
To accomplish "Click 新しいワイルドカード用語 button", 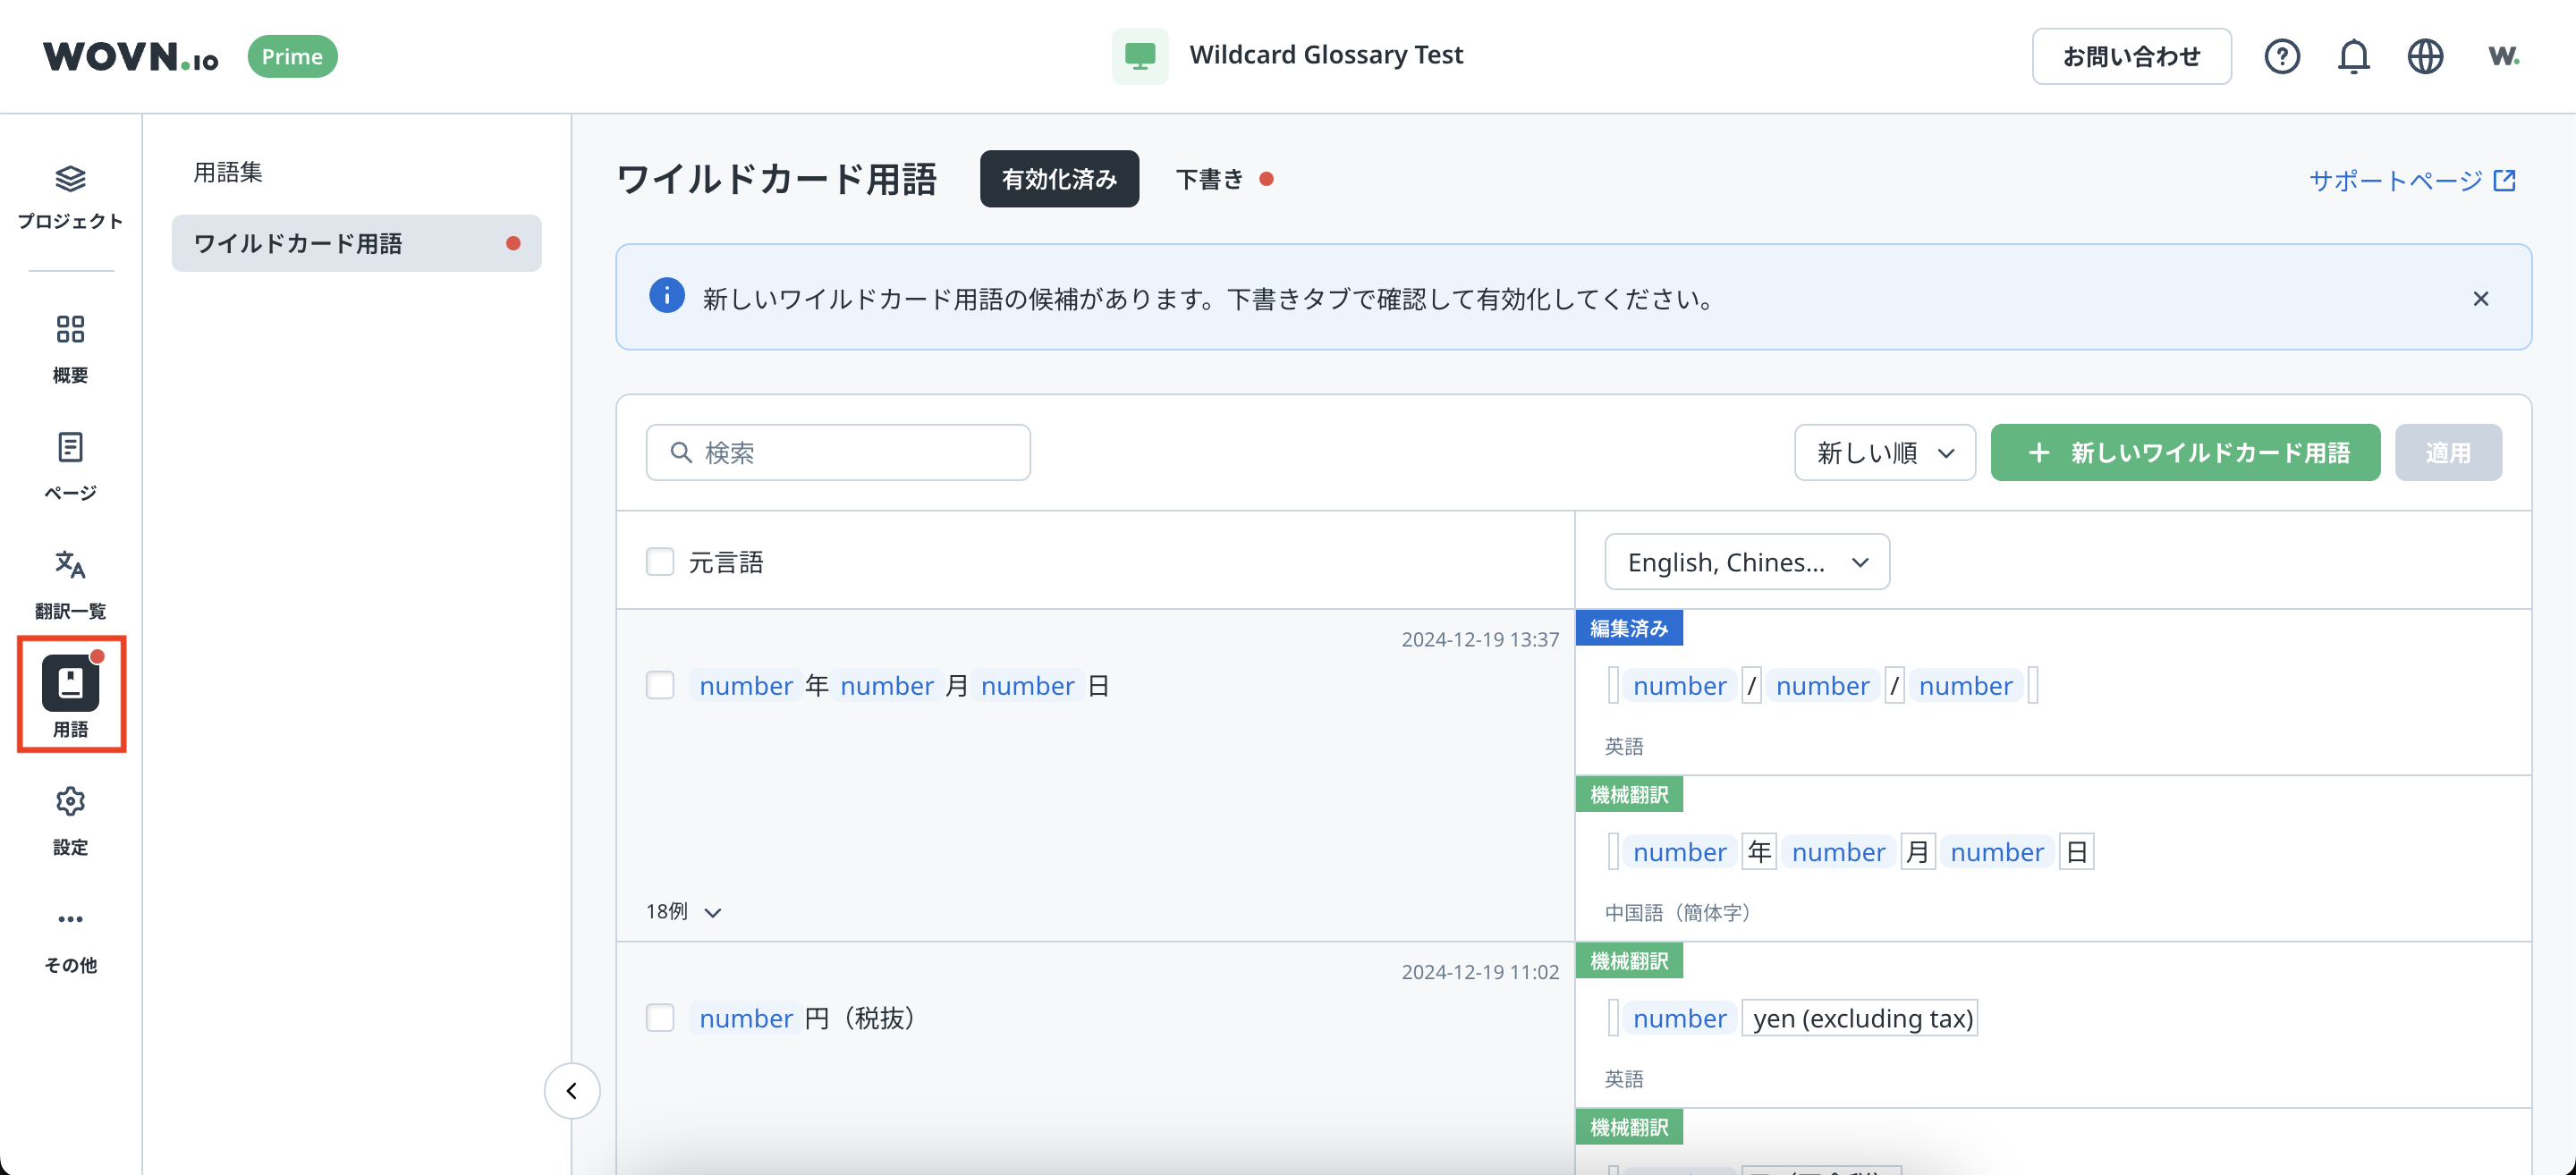I will click(x=2185, y=453).
